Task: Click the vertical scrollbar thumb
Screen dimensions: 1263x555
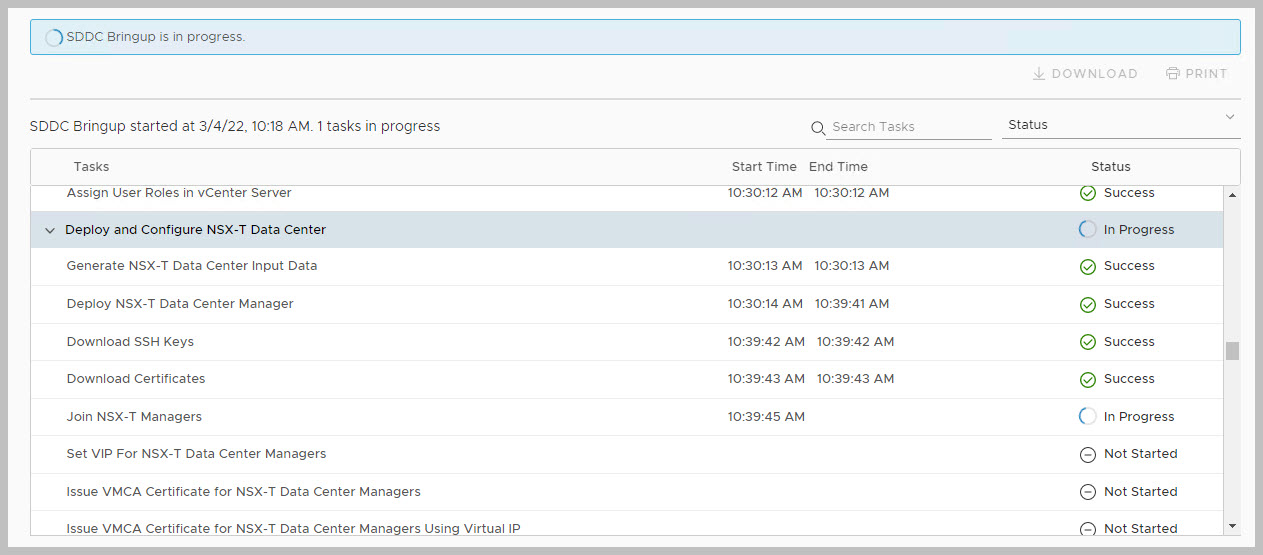Action: click(1232, 351)
